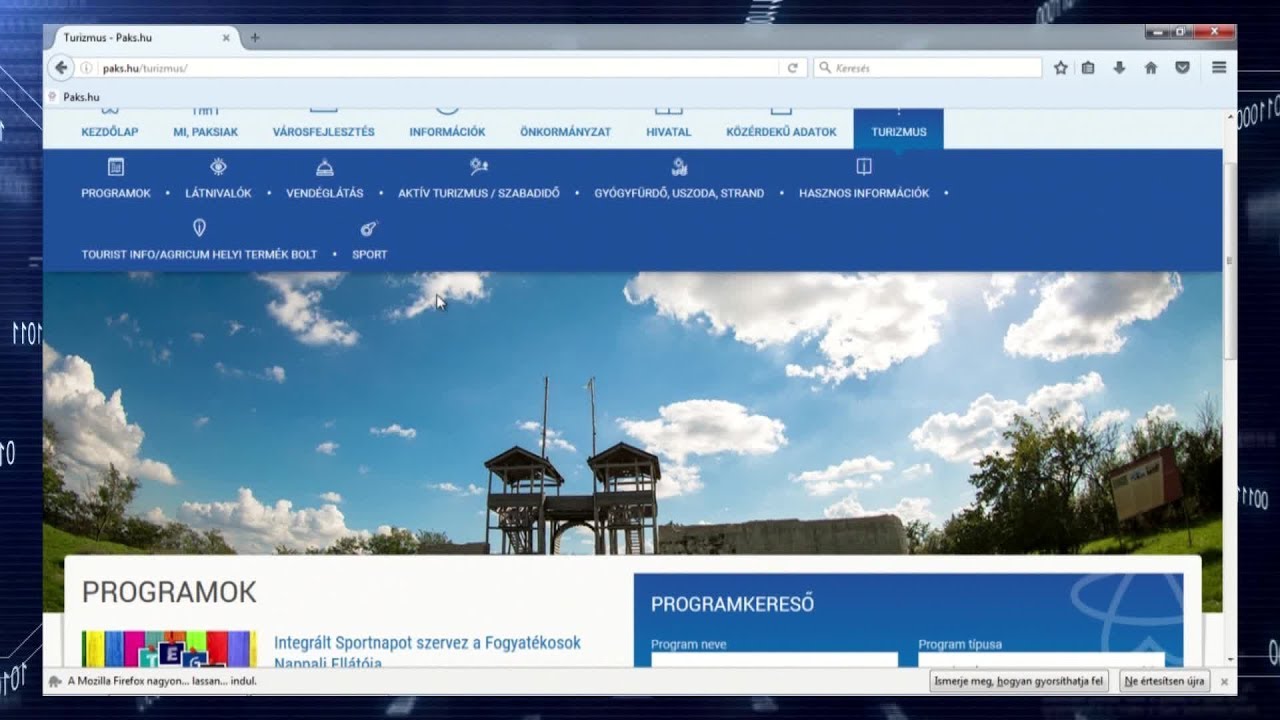Close the Turizmus - Paks.hu tab
The width and height of the screenshot is (1280, 720).
point(226,38)
